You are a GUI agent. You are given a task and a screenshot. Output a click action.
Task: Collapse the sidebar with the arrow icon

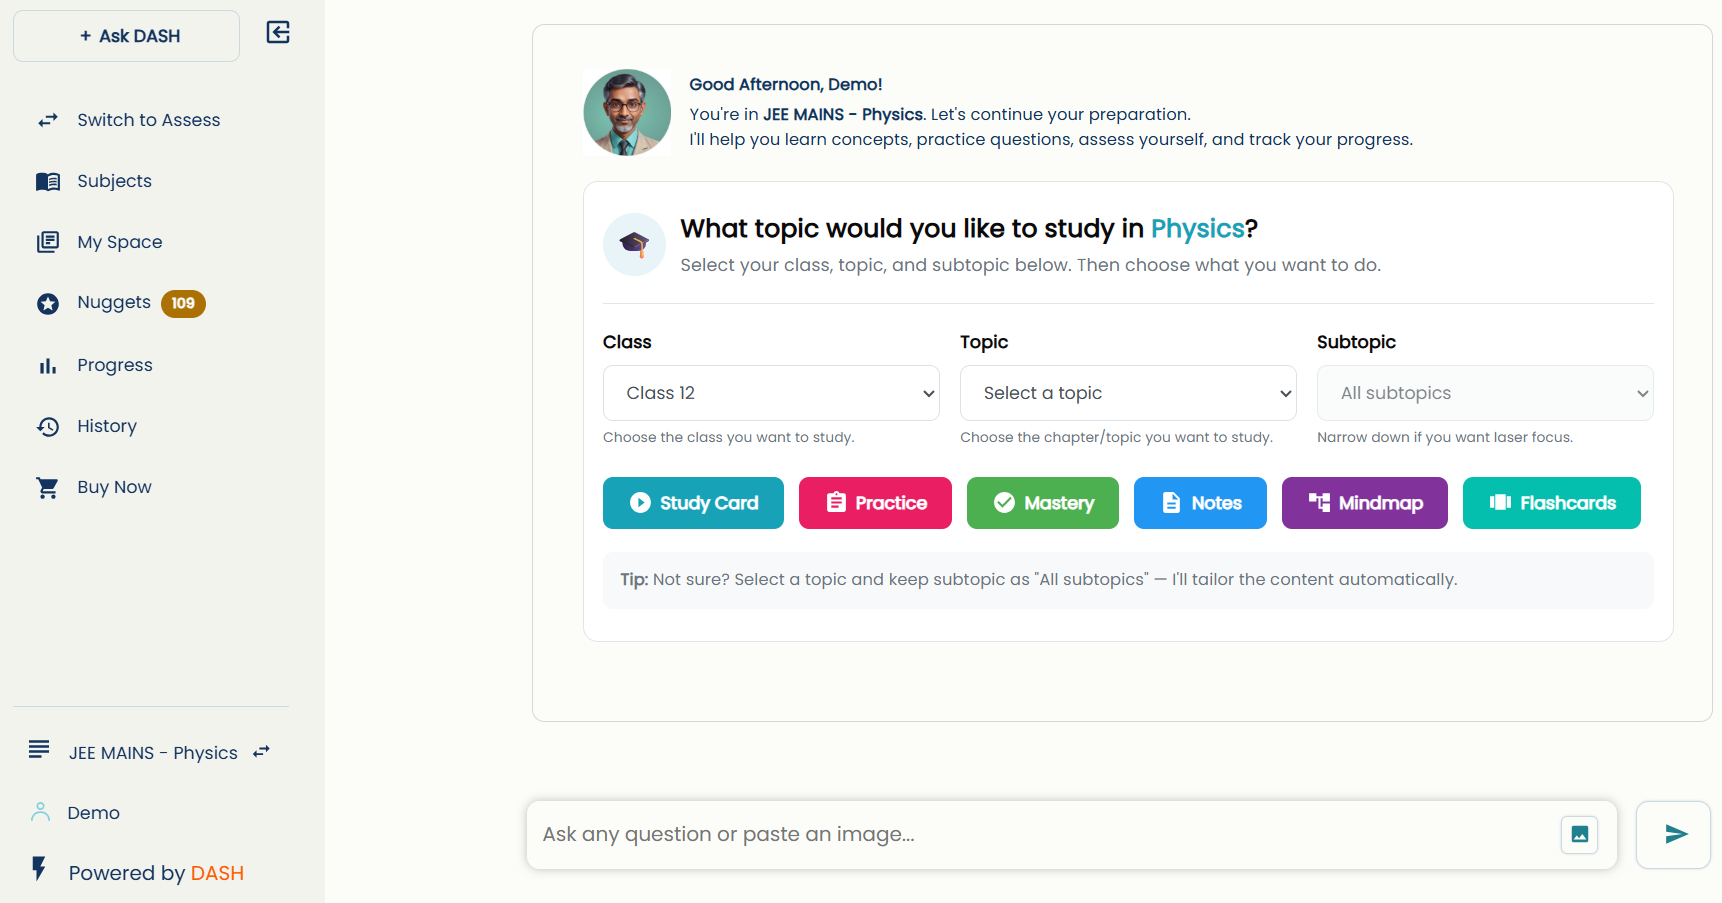tap(278, 33)
